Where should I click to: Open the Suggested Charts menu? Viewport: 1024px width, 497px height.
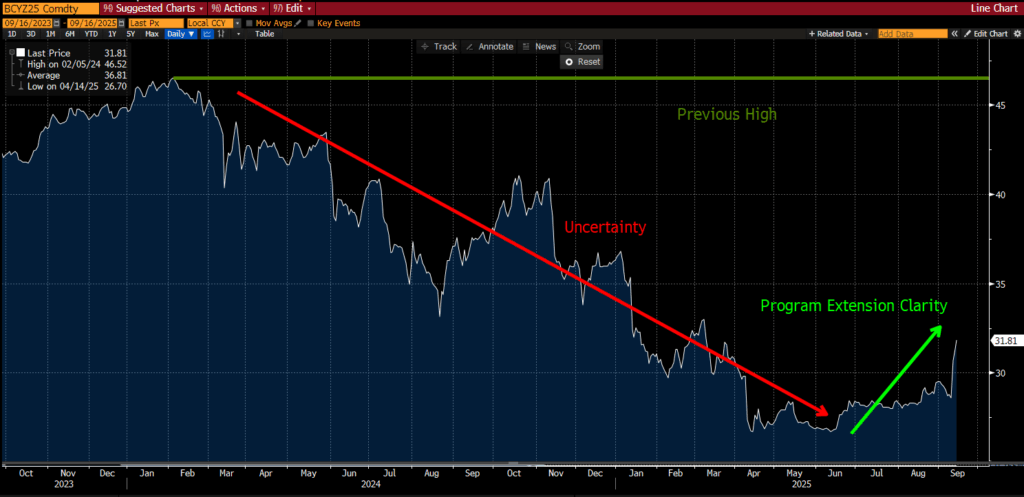tap(150, 7)
